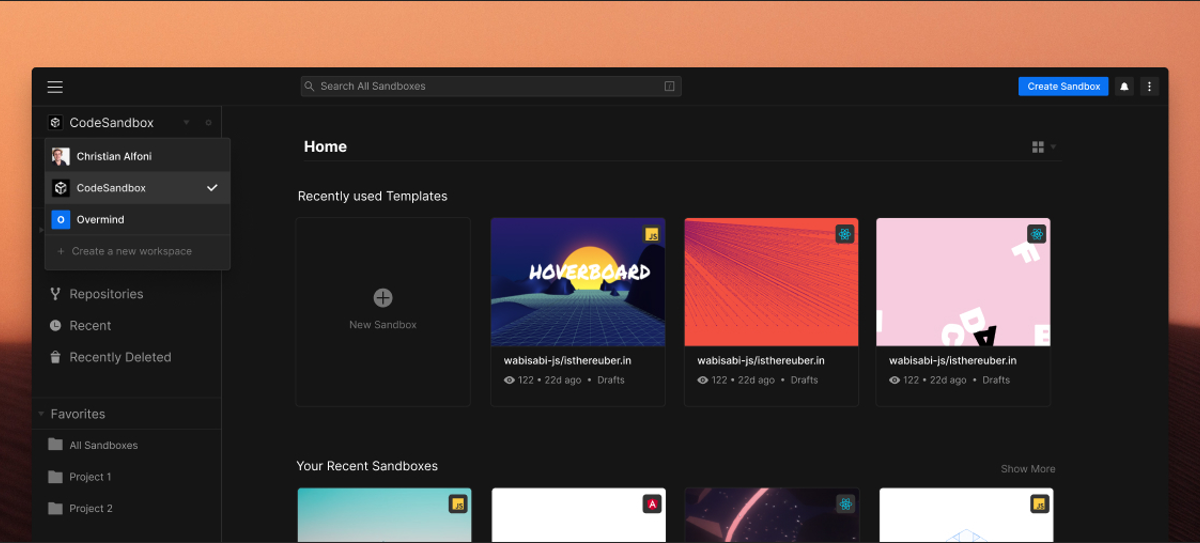
Task: Collapse the Favorites section triangle
Action: [41, 413]
